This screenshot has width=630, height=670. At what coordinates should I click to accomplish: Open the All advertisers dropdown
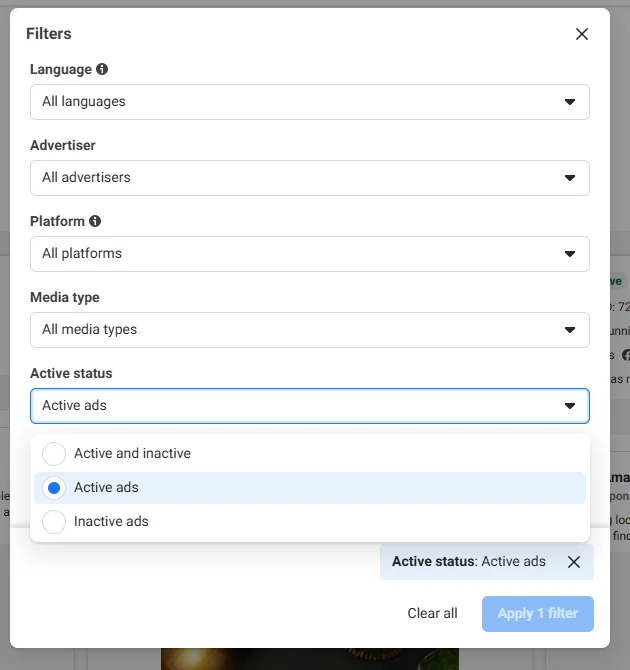coord(310,178)
